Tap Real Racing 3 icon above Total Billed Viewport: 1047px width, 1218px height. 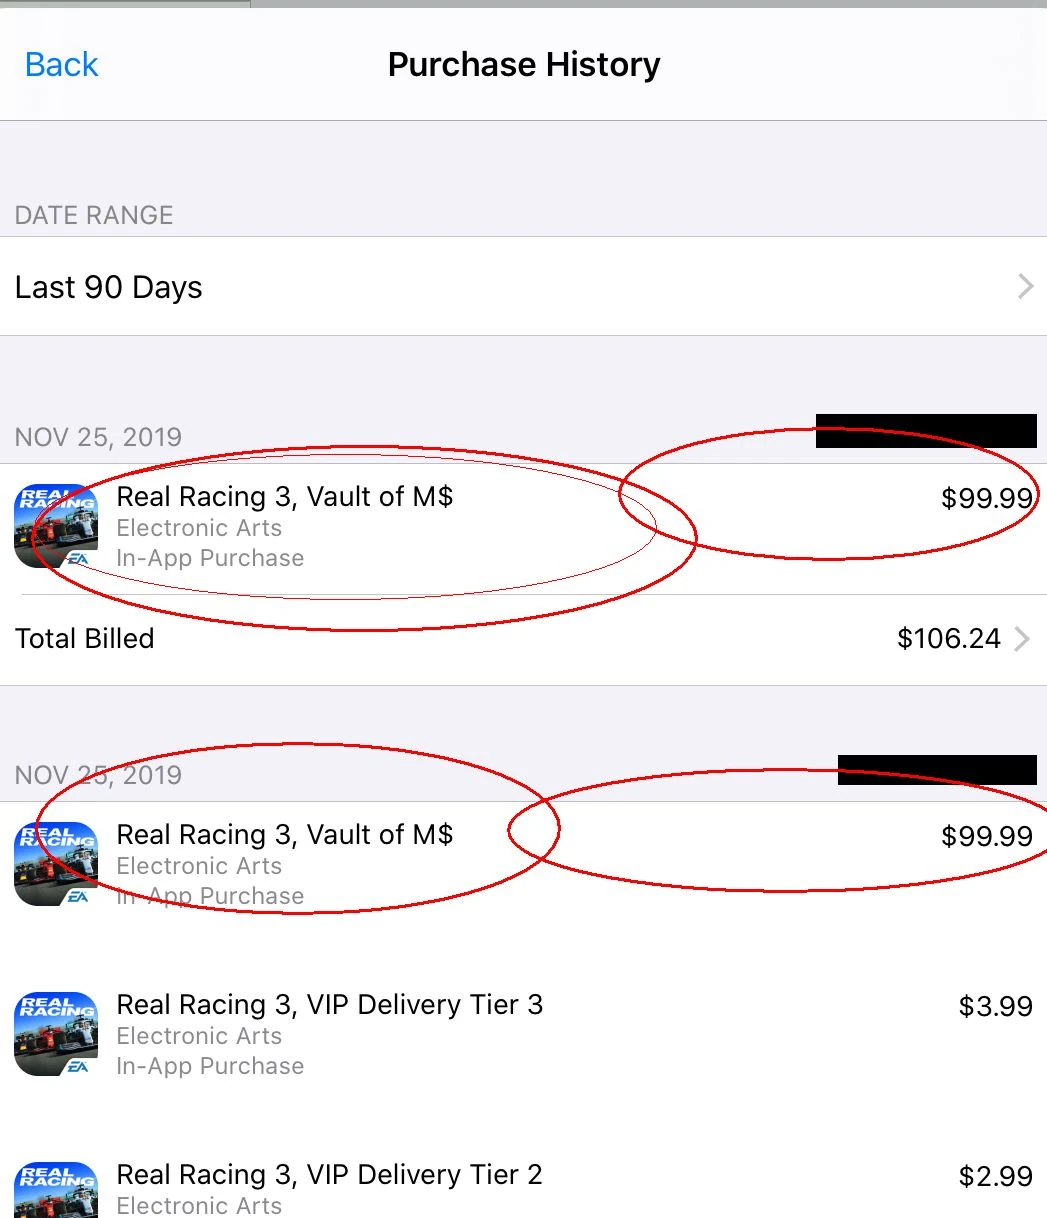pos(56,526)
